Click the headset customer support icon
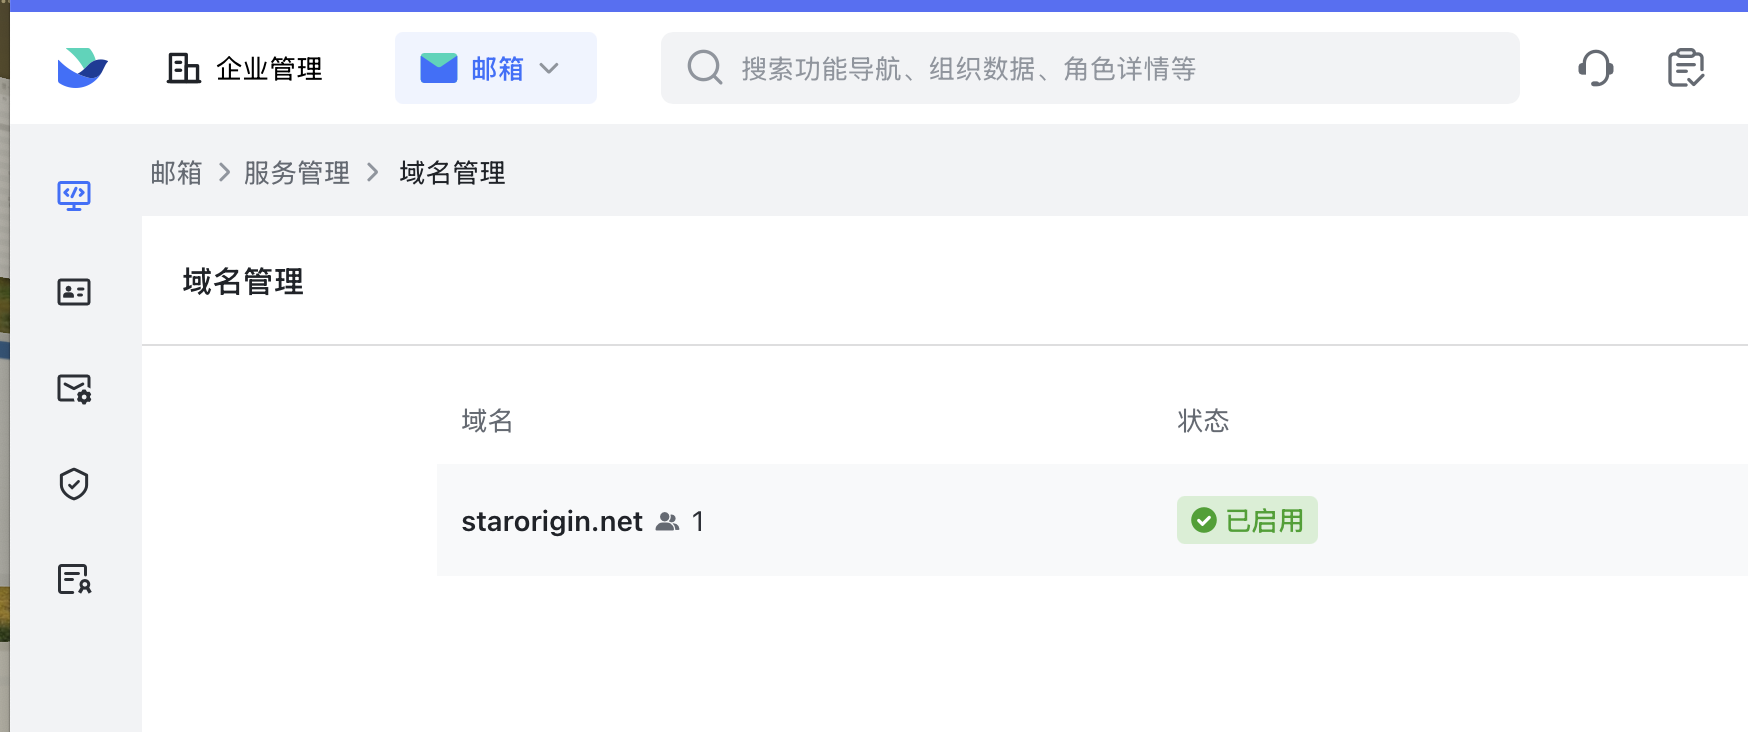 tap(1596, 68)
